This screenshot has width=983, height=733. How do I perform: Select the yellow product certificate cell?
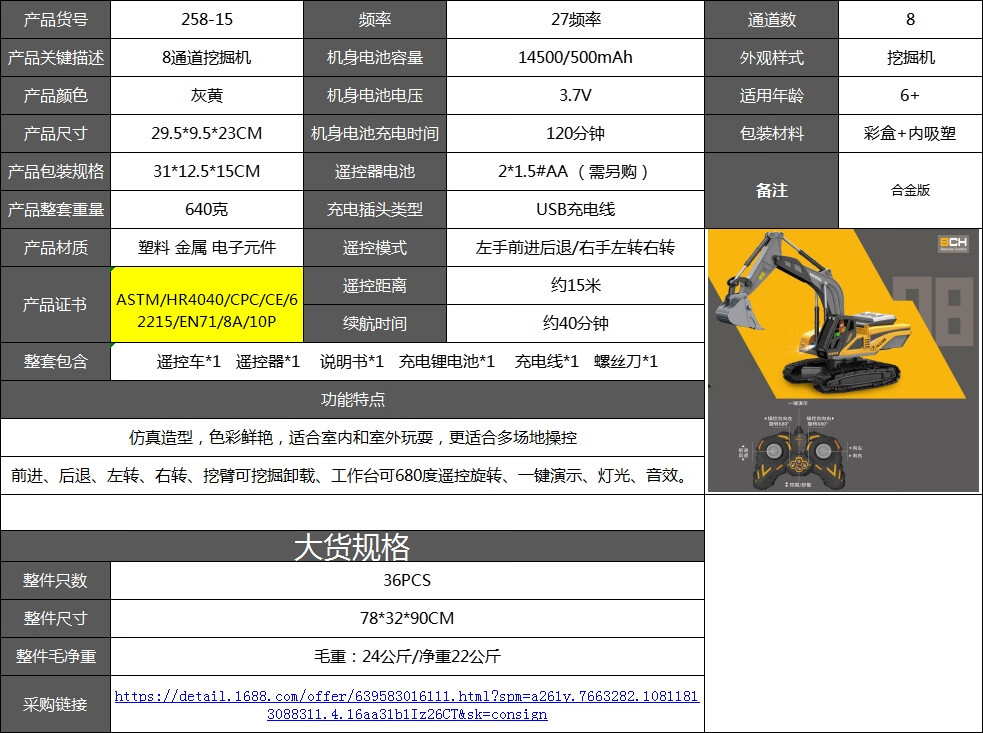(x=207, y=305)
